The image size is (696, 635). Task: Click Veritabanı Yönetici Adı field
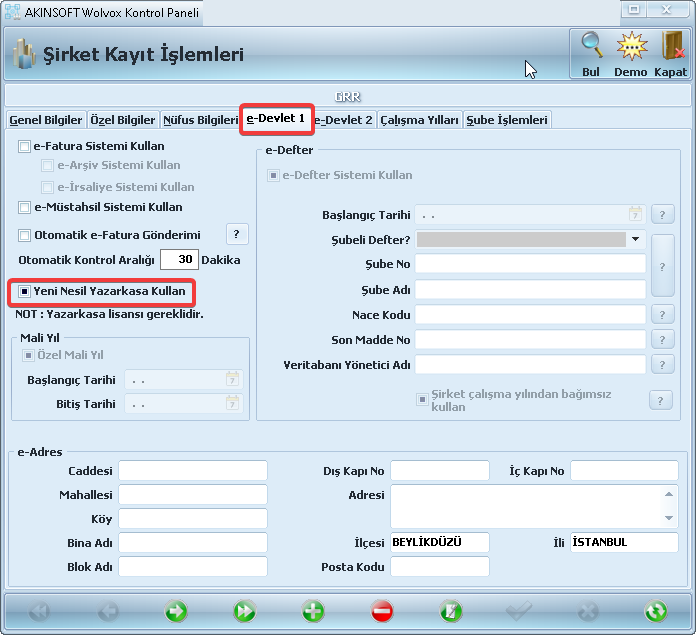(530, 364)
